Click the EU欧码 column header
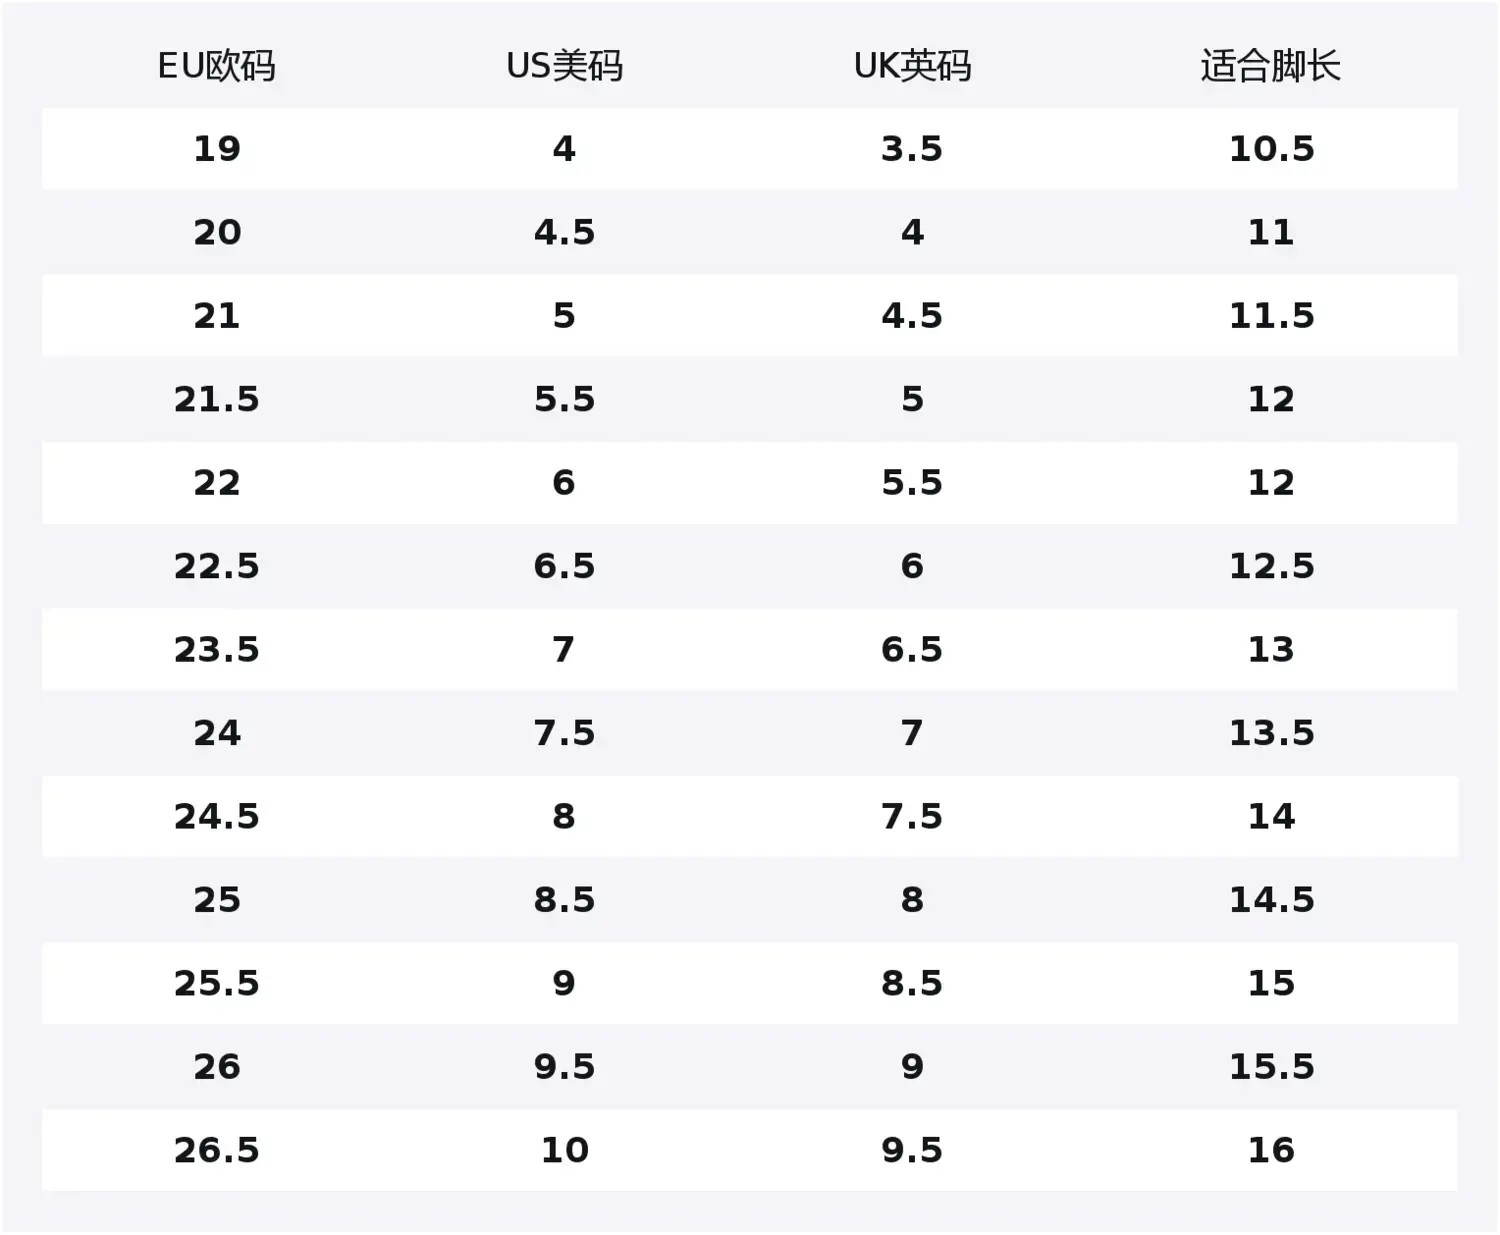This screenshot has height=1235, width=1500. click(x=216, y=66)
